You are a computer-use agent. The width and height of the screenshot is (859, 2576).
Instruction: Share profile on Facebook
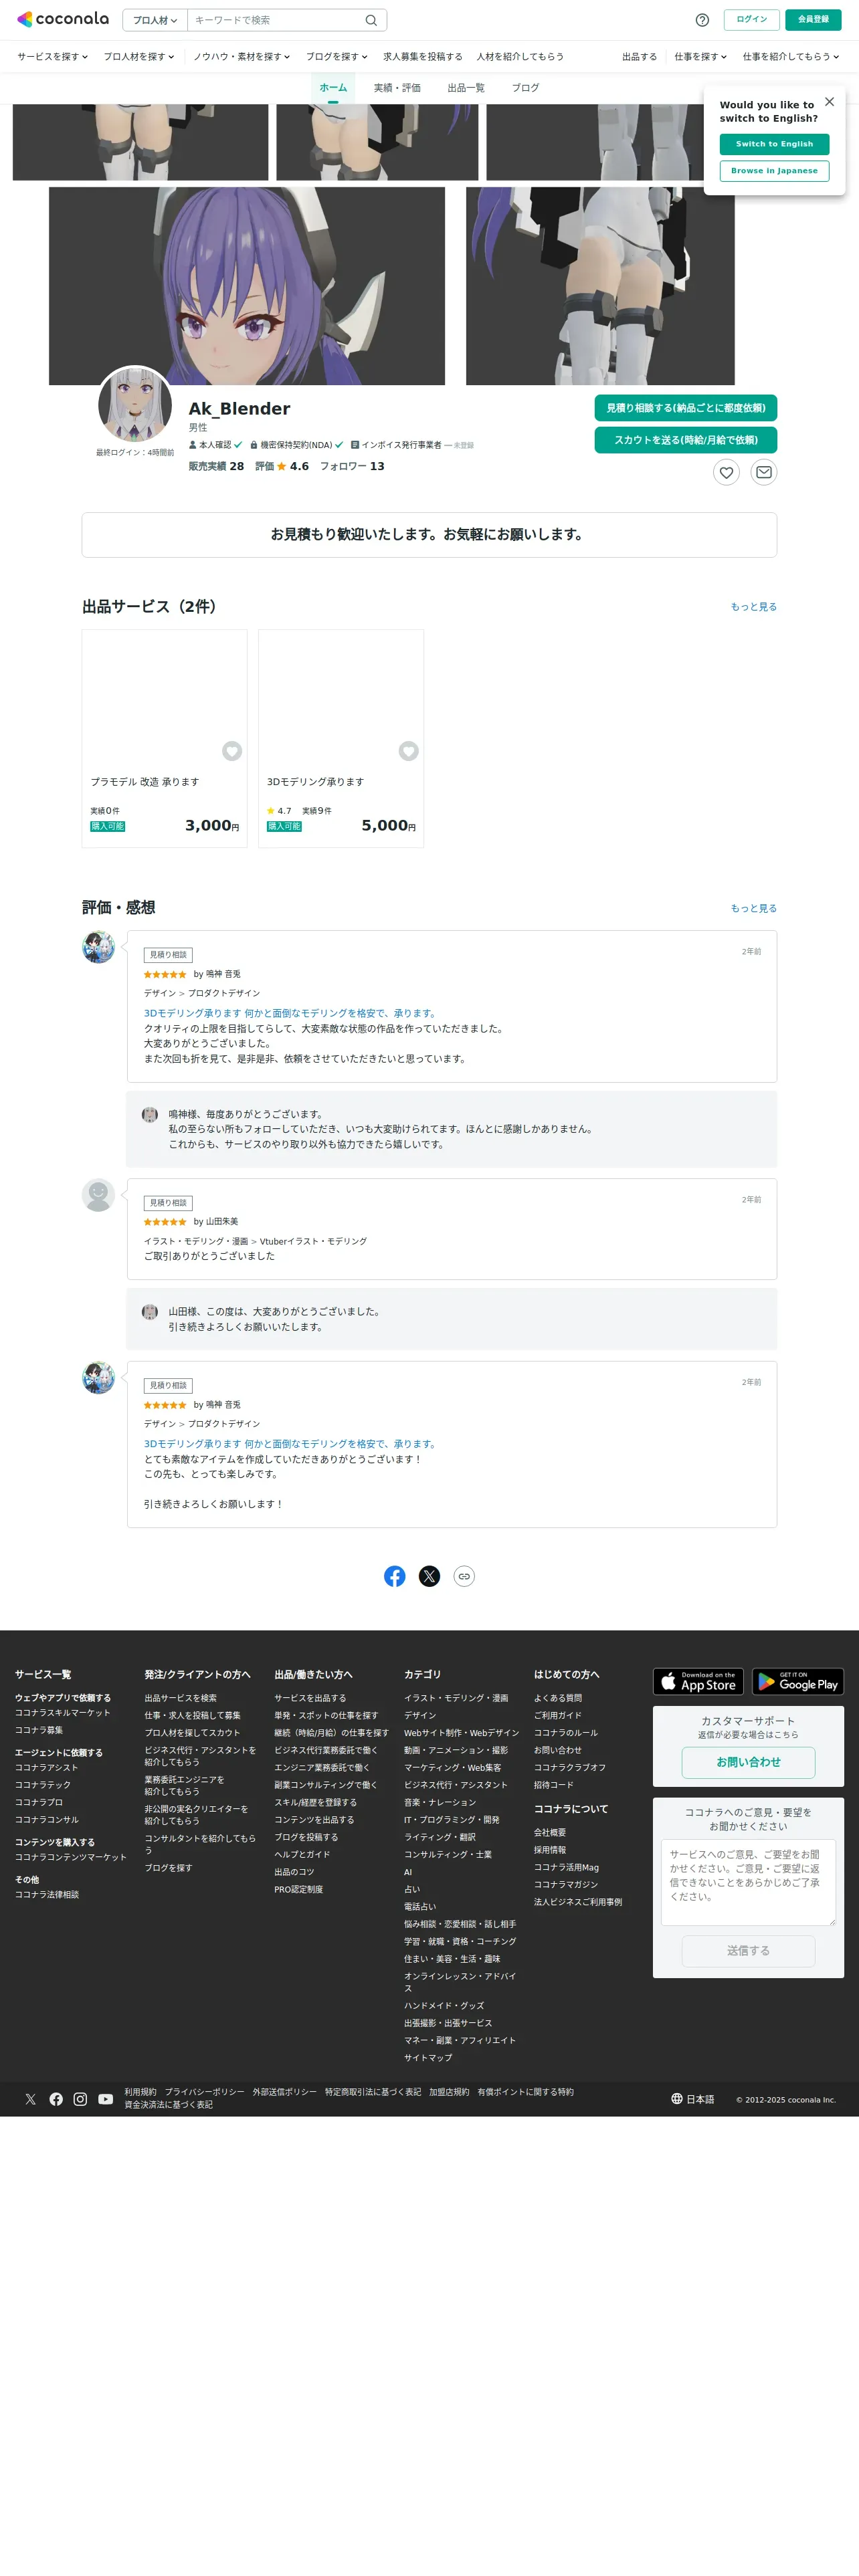pos(395,1576)
